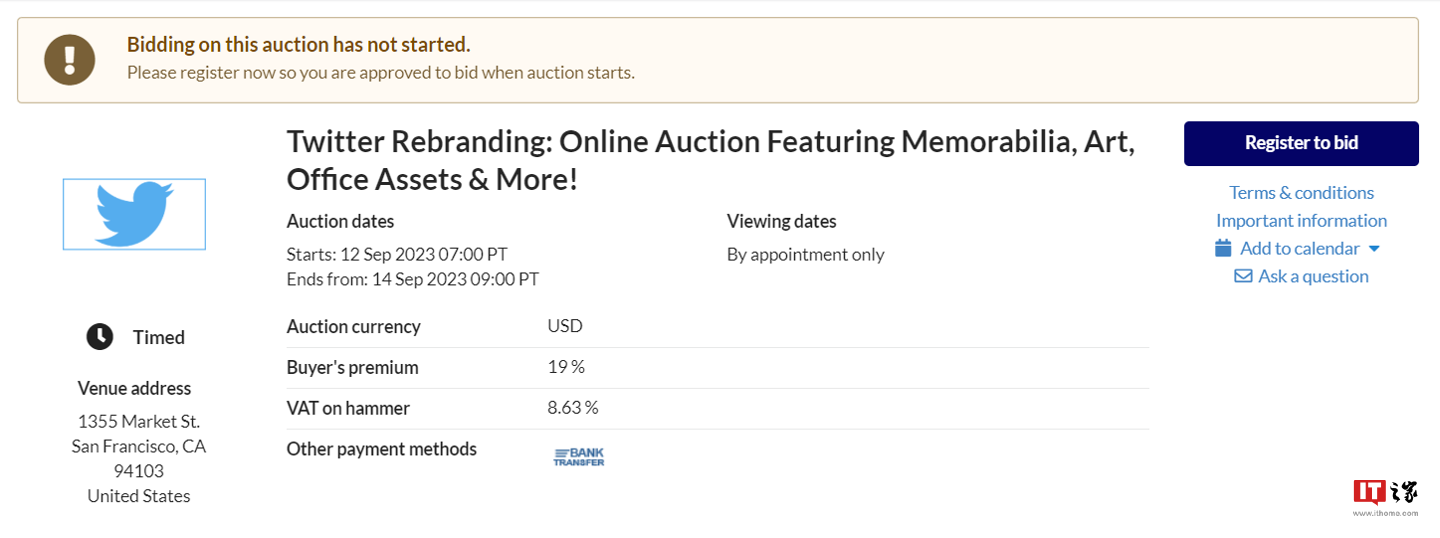Open the Important information link
This screenshot has width=1440, height=538.
pos(1301,220)
